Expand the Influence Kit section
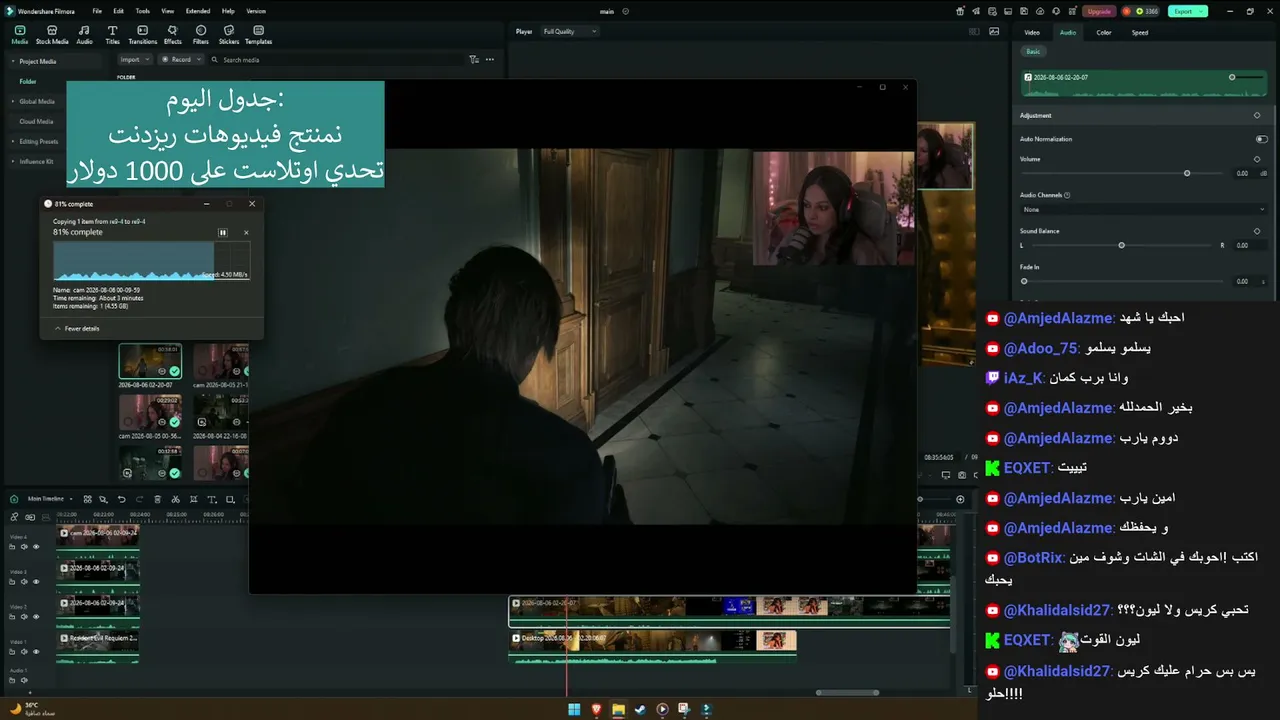Image resolution: width=1280 pixels, height=720 pixels. [x=12, y=161]
